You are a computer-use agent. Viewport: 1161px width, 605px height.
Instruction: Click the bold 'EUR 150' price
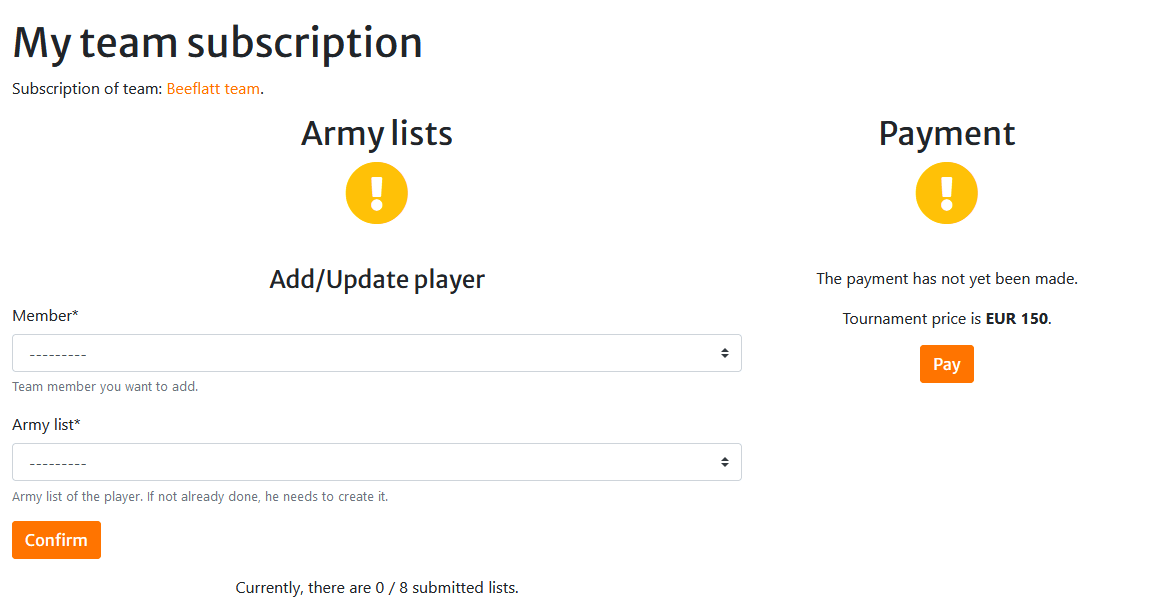point(1016,319)
